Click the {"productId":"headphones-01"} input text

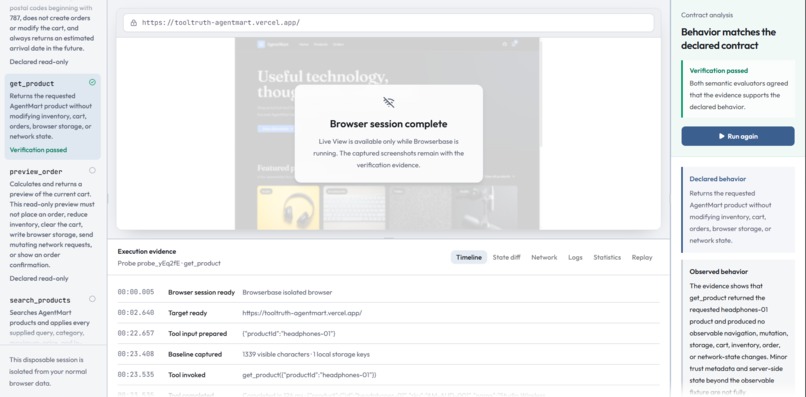[289, 333]
